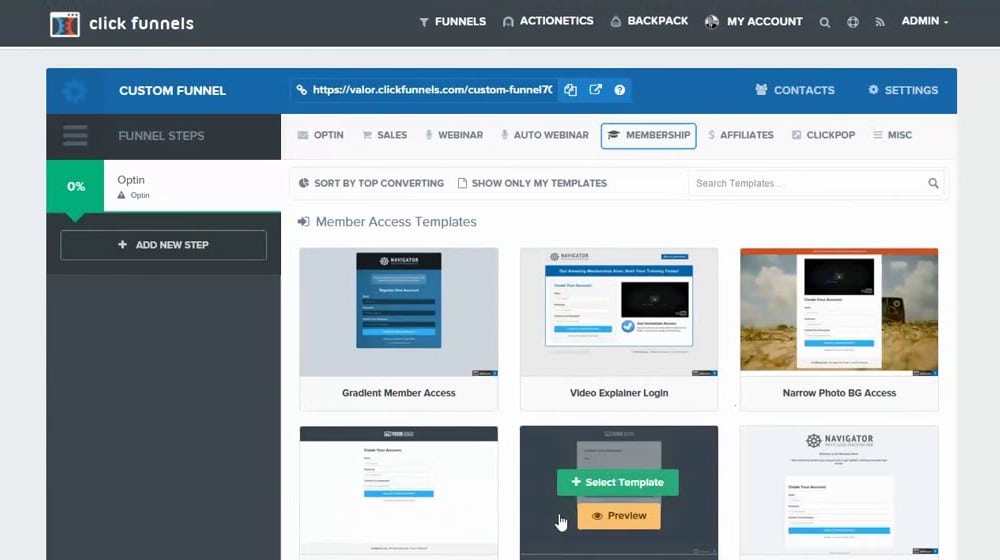Image resolution: width=1000 pixels, height=560 pixels.
Task: Expand the Admin dropdown
Action: point(925,21)
